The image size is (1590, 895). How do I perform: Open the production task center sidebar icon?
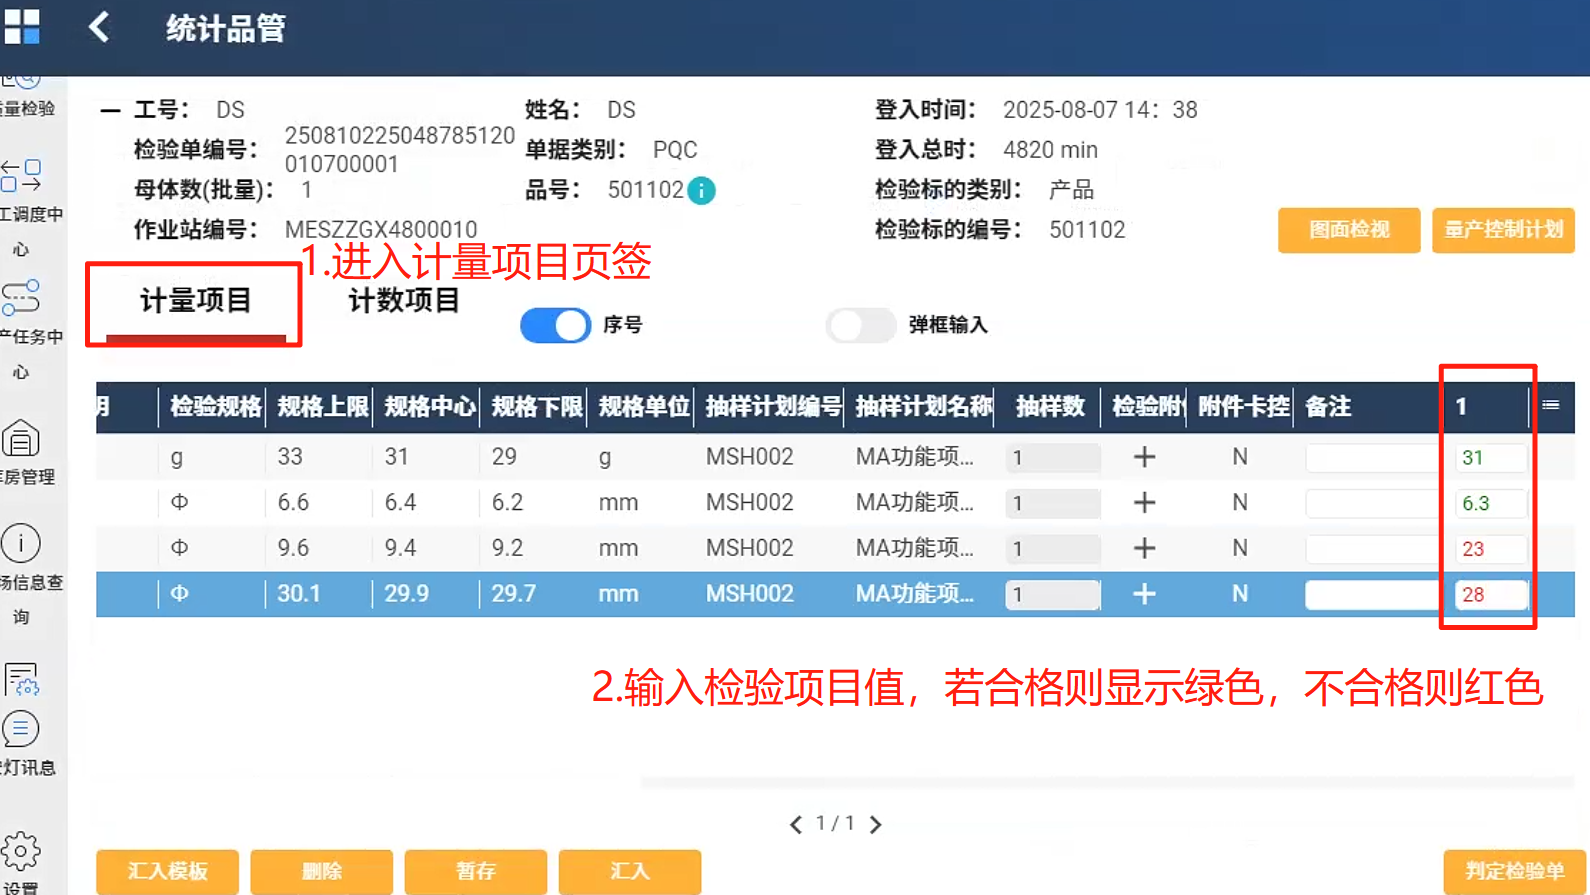(22, 298)
